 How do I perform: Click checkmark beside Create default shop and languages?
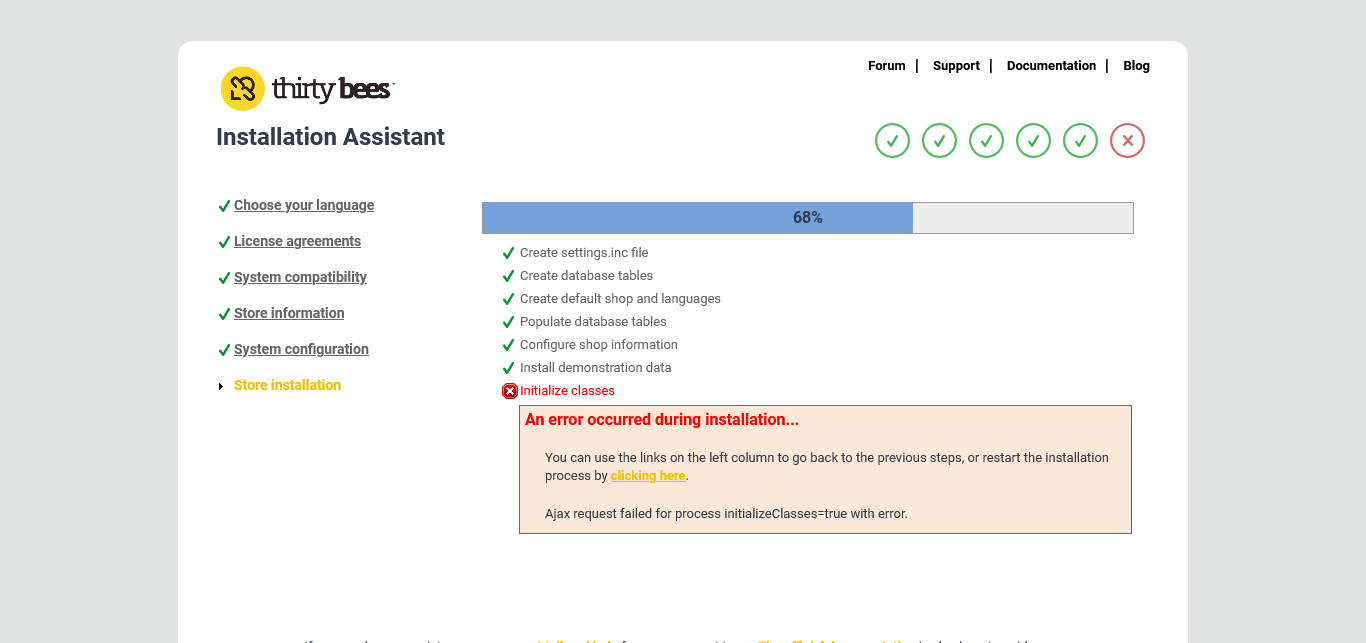508,299
